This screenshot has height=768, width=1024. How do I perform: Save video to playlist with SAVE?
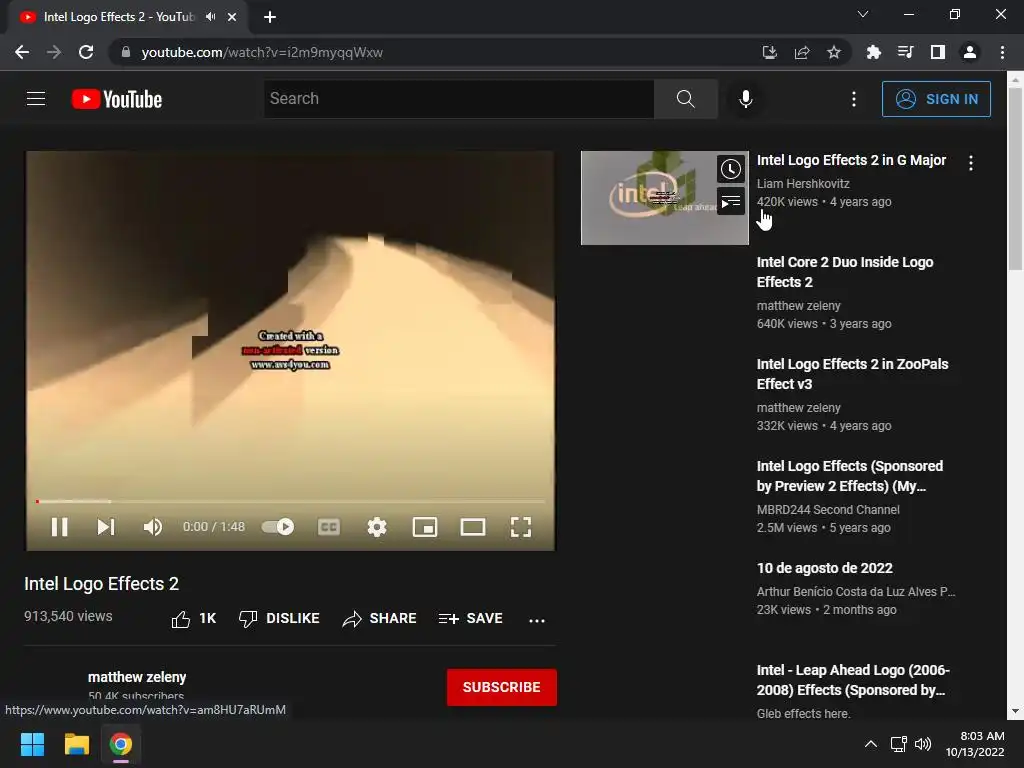471,618
